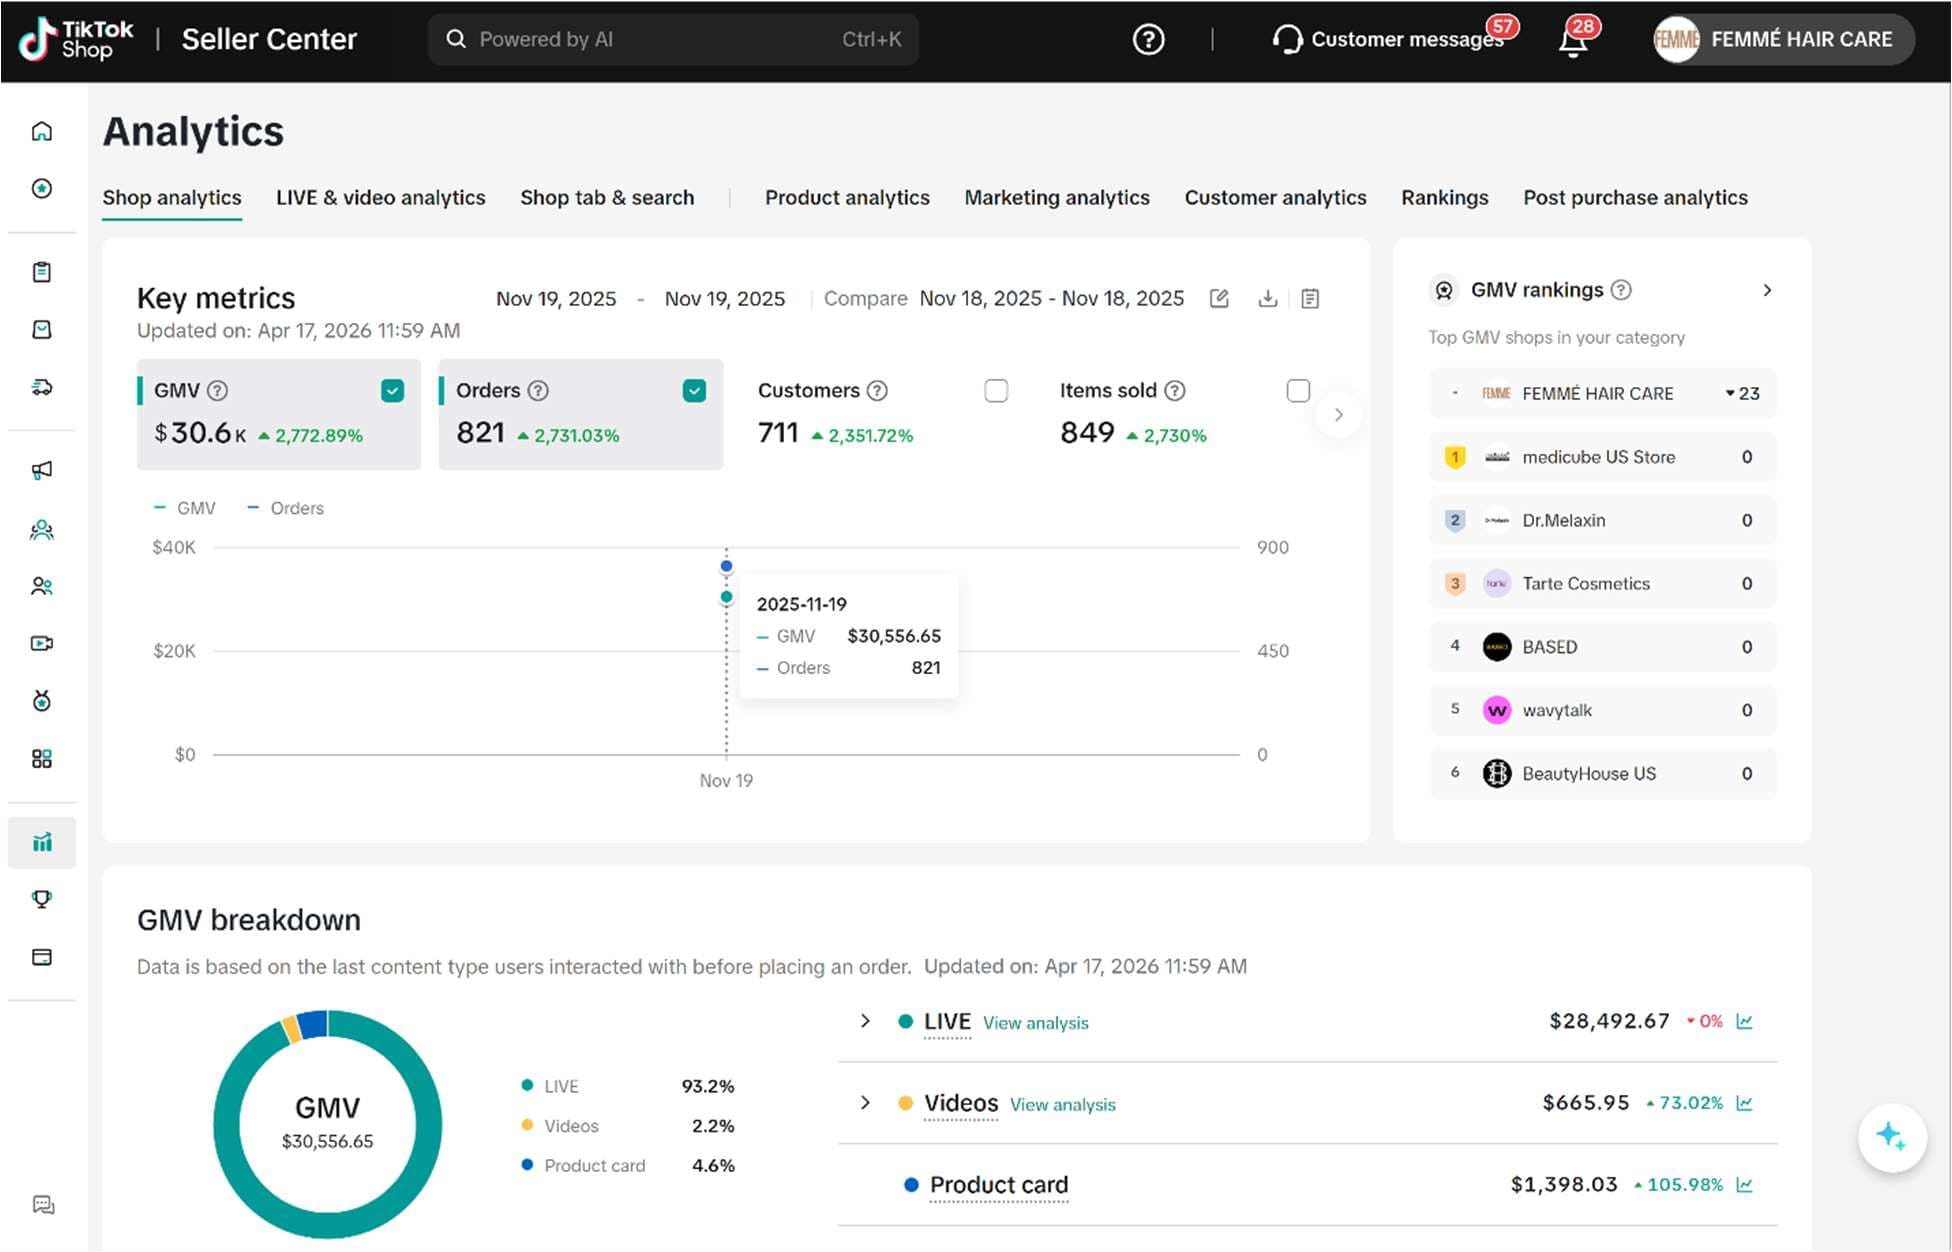The image size is (1952, 1252).
Task: Open the home icon in sidebar
Action: pos(42,132)
